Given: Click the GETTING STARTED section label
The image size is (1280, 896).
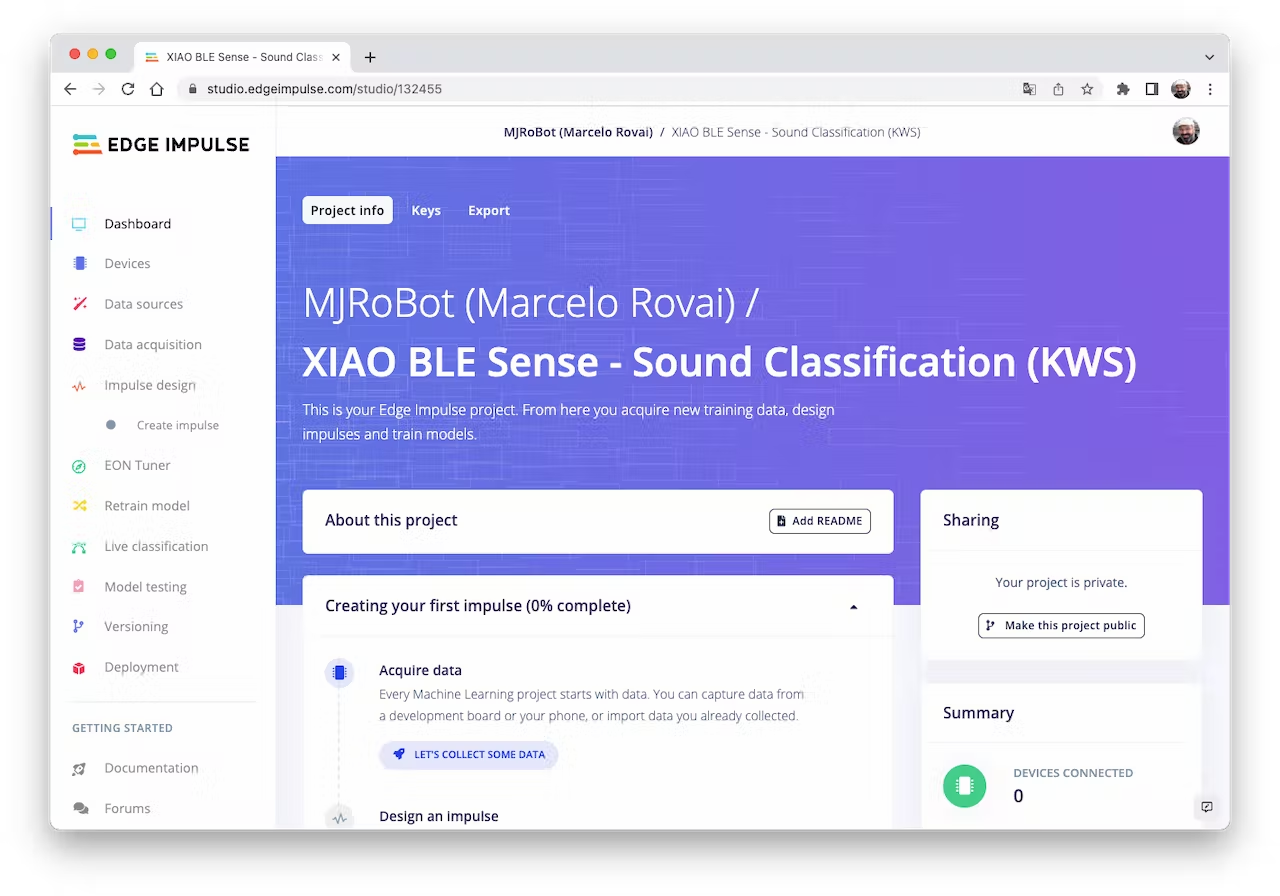Looking at the screenshot, I should pos(122,728).
